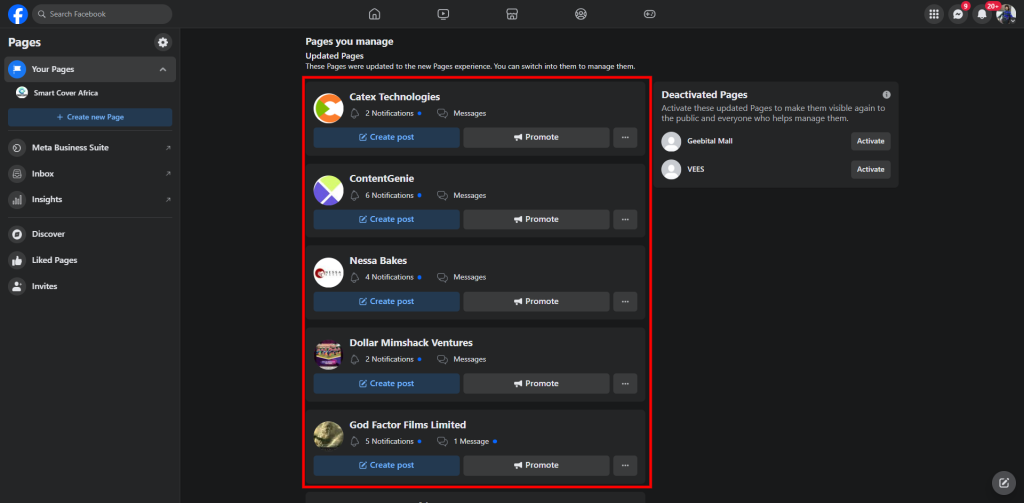Promote God Factor Films Limited page
Screen dimensions: 1024x503
click(536, 466)
